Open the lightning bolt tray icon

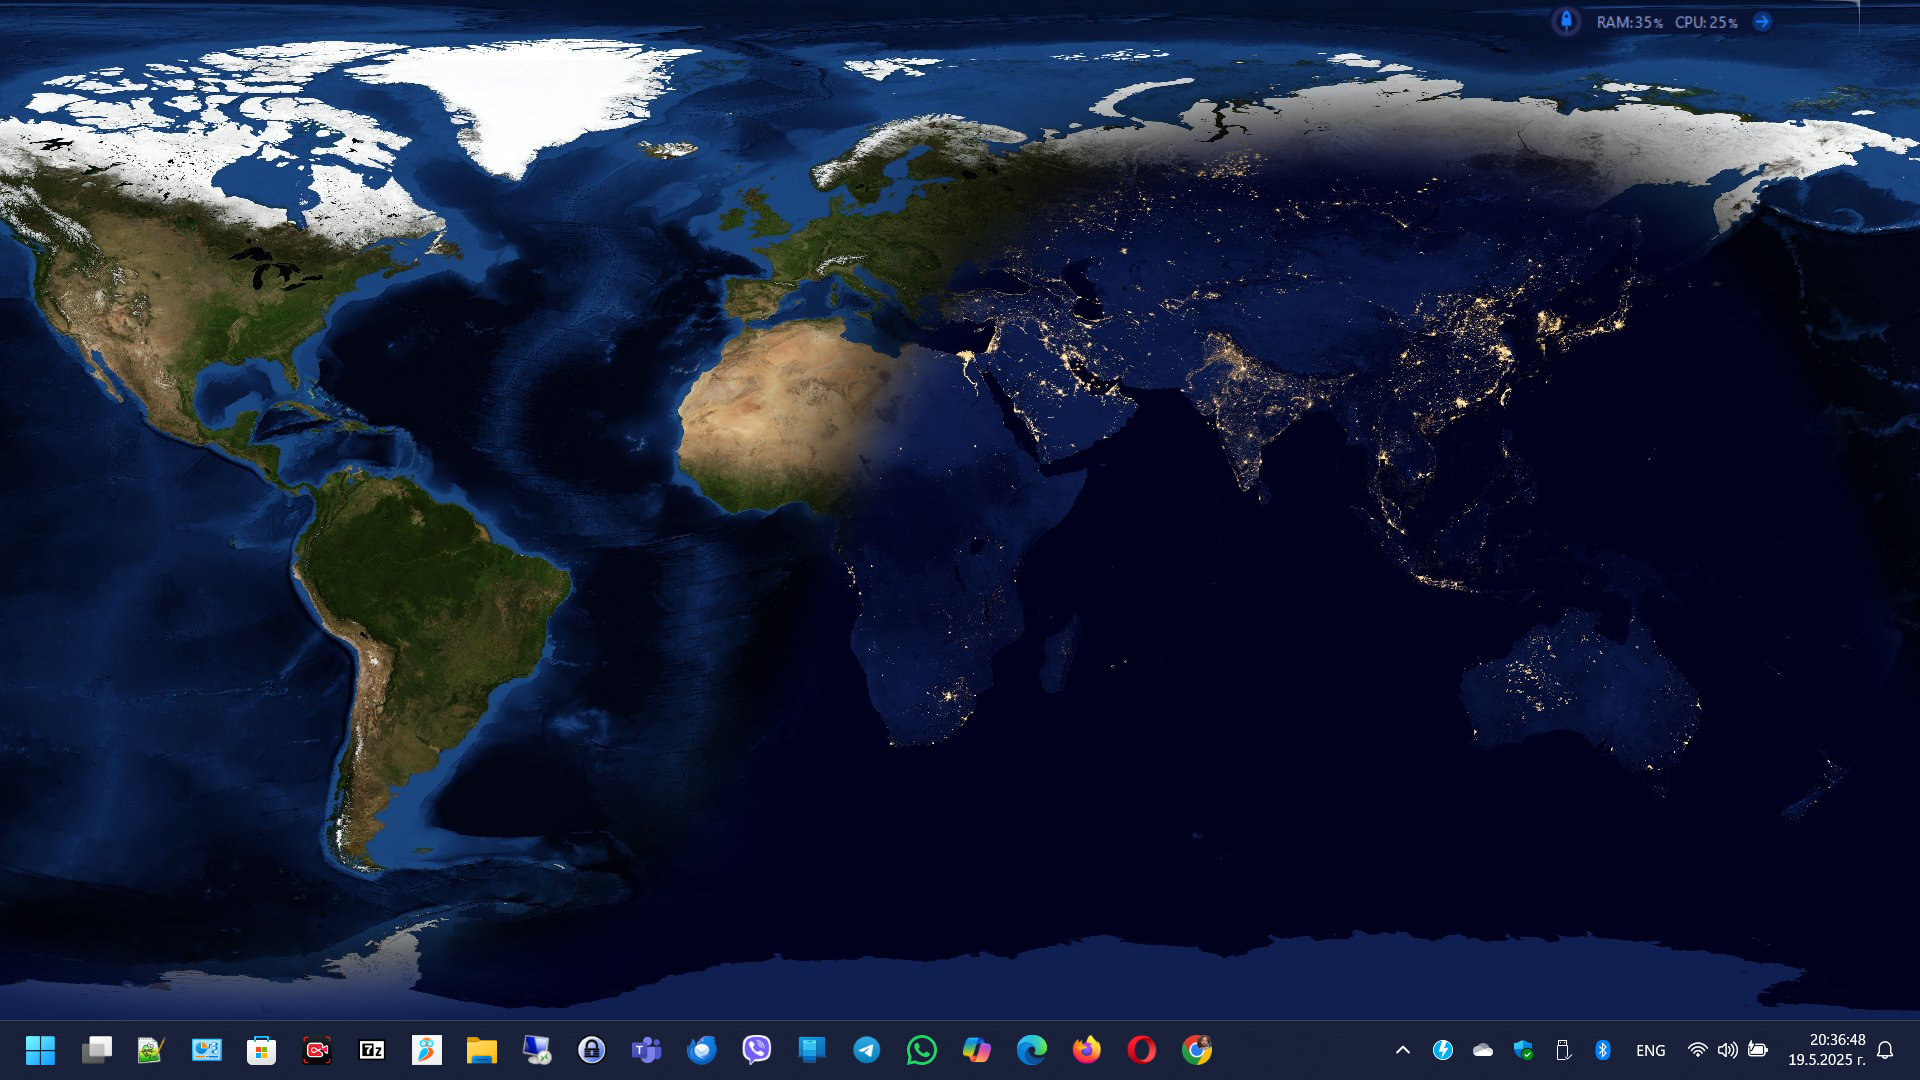click(1443, 1050)
